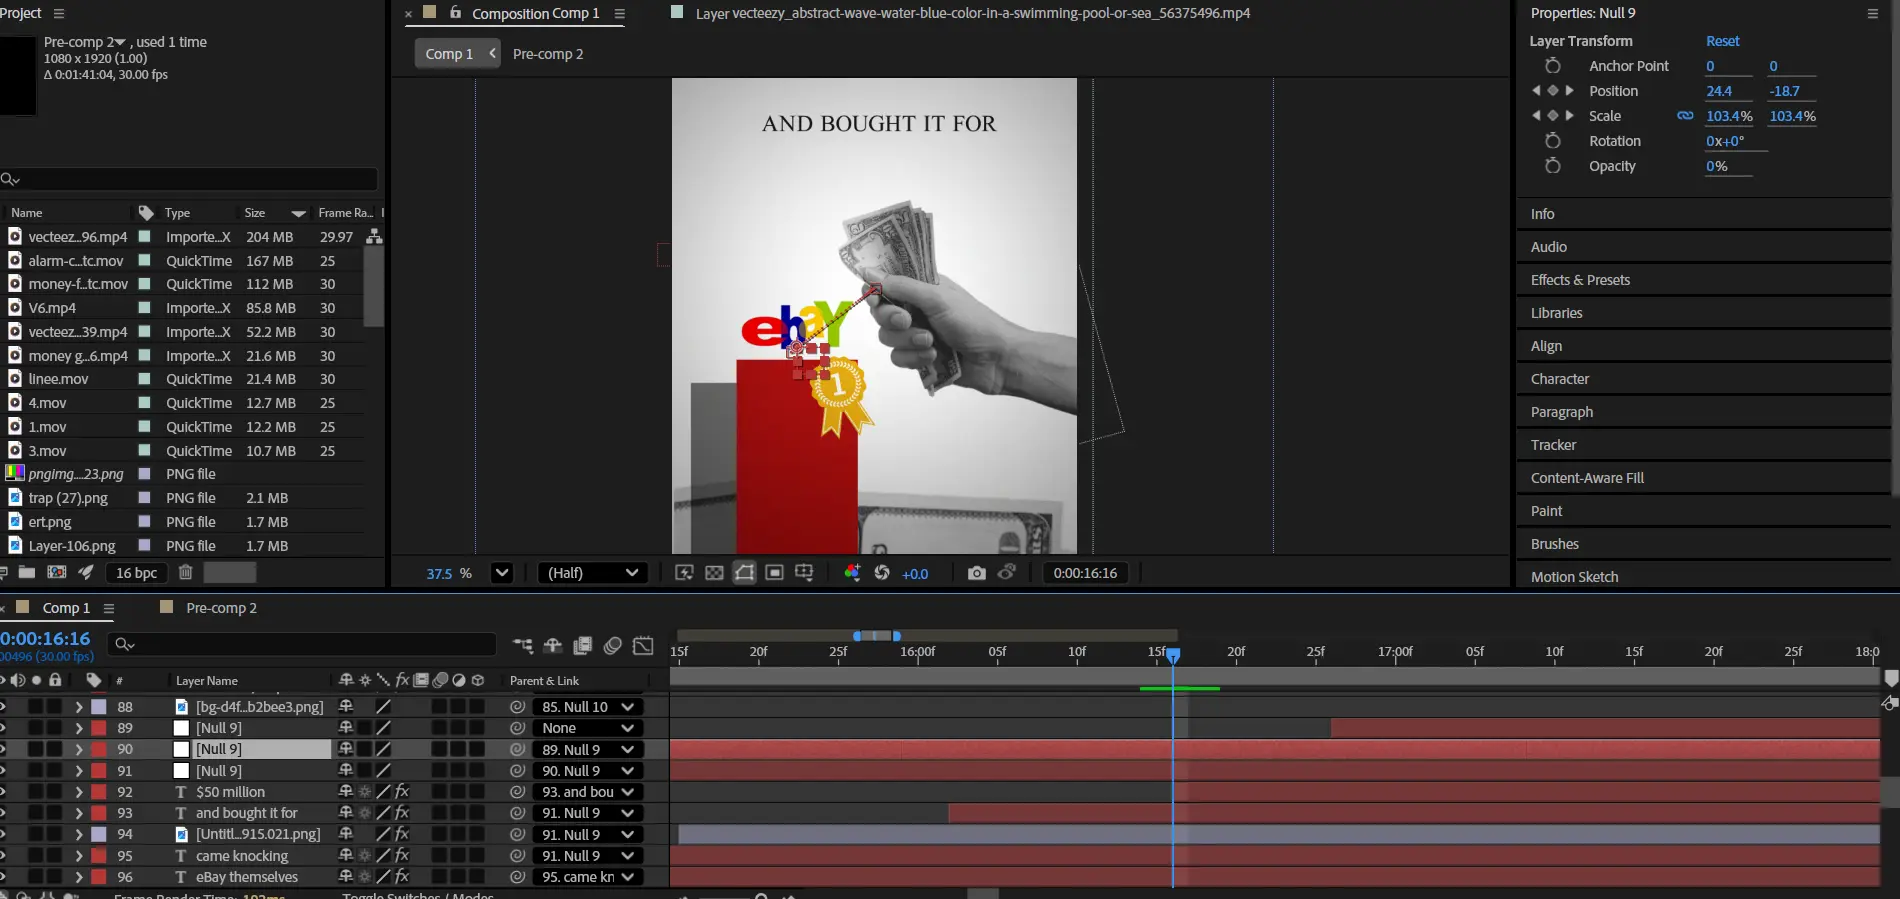Viewport: 1900px width, 899px height.
Task: Toggle mask and shape path visibility
Action: click(744, 573)
